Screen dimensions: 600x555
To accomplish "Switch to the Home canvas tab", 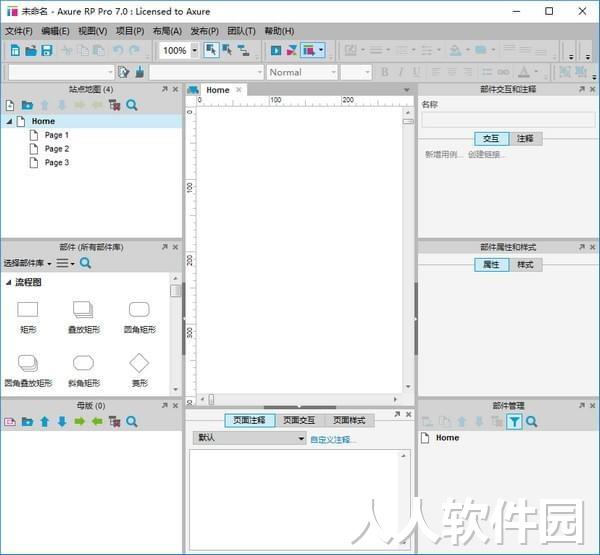I will [218, 90].
